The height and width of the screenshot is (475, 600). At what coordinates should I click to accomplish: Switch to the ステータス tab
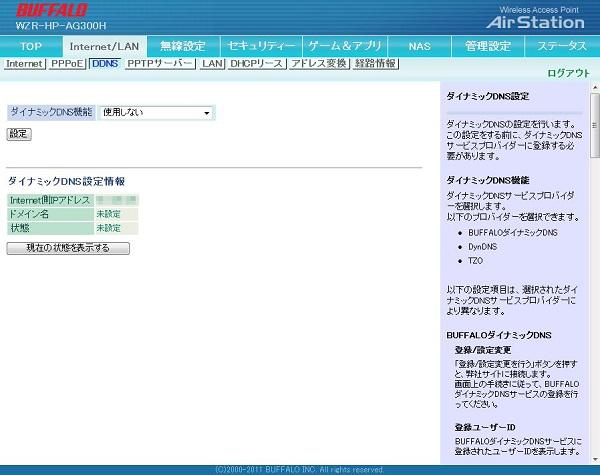pos(562,46)
